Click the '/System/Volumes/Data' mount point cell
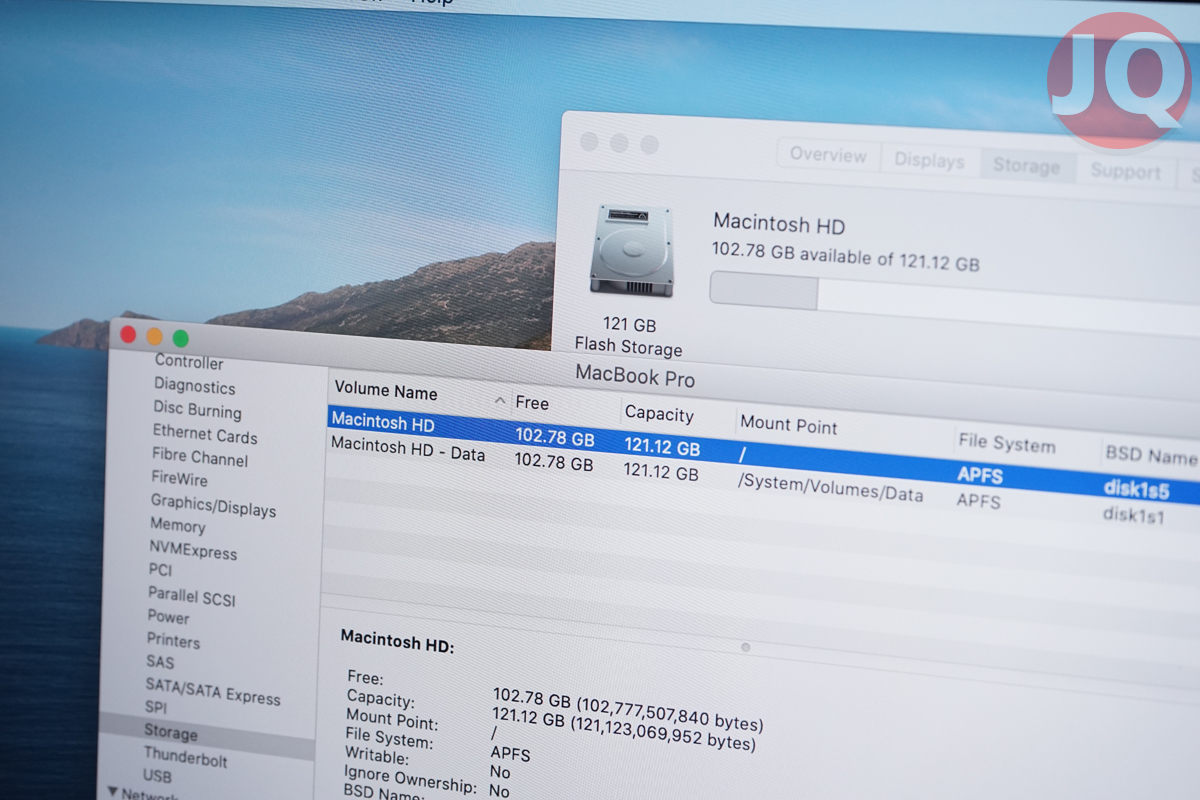 (830, 487)
